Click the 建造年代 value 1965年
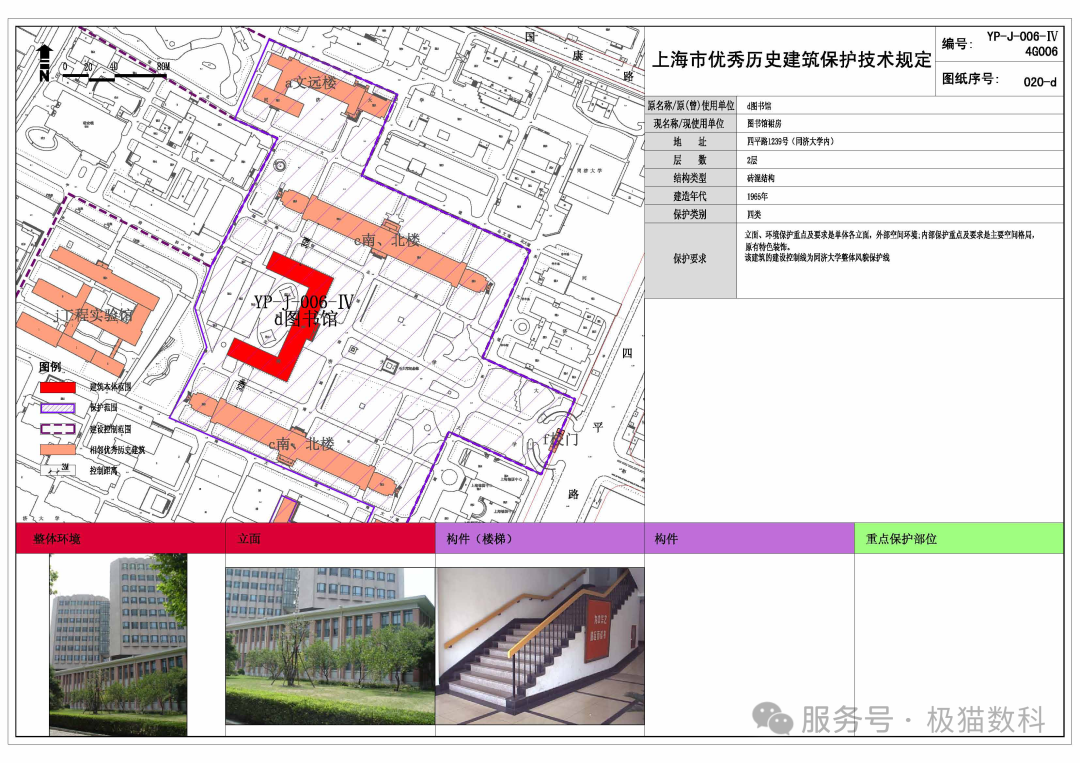 point(758,196)
